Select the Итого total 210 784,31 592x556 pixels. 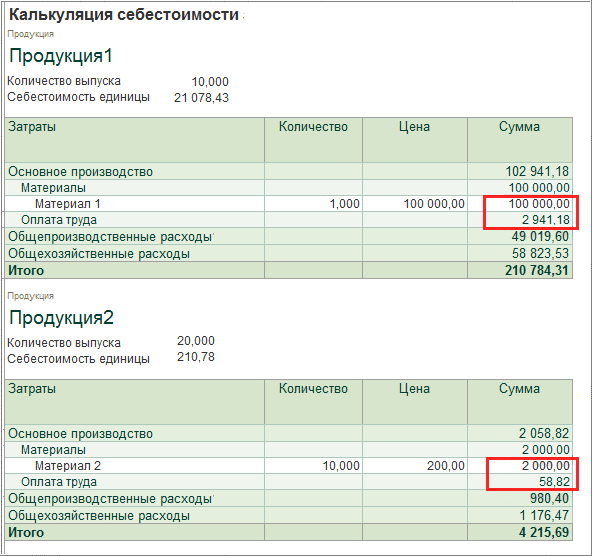click(x=536, y=270)
